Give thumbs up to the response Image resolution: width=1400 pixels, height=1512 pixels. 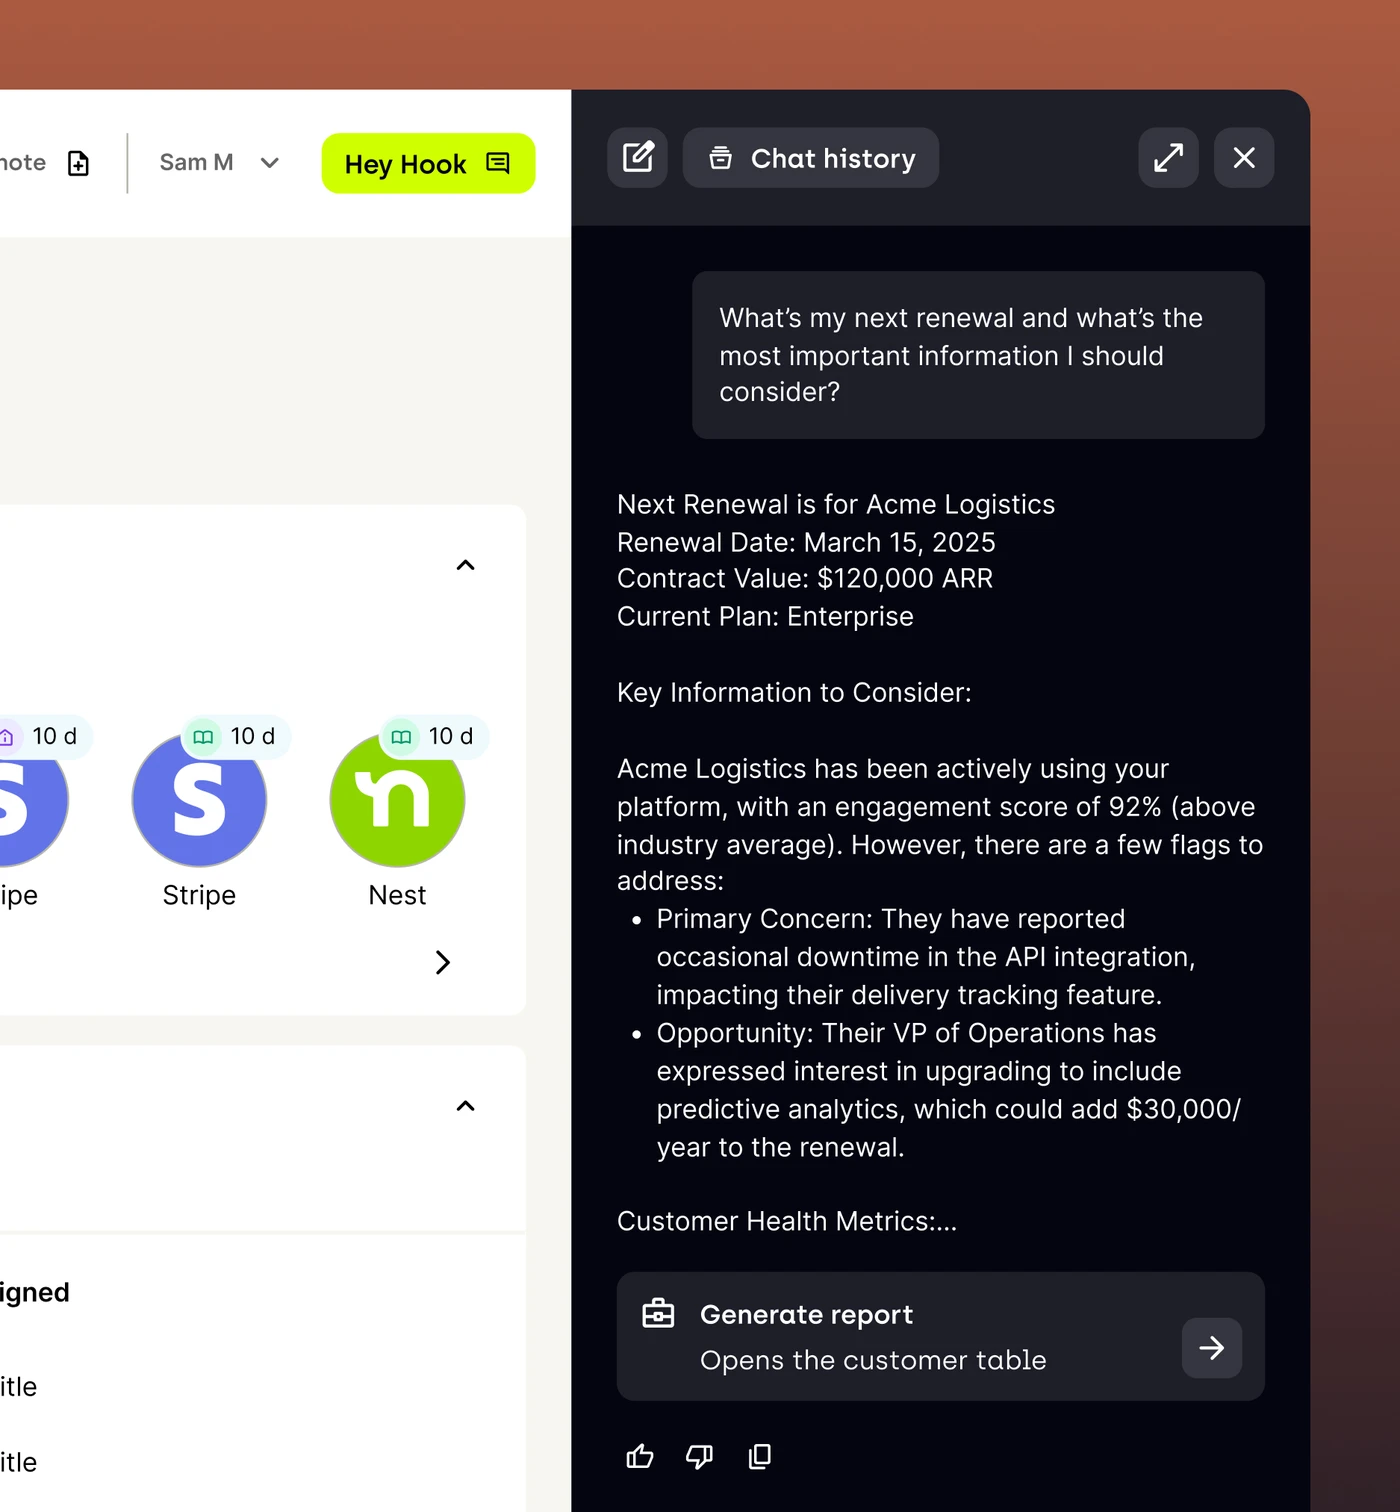(x=640, y=1456)
